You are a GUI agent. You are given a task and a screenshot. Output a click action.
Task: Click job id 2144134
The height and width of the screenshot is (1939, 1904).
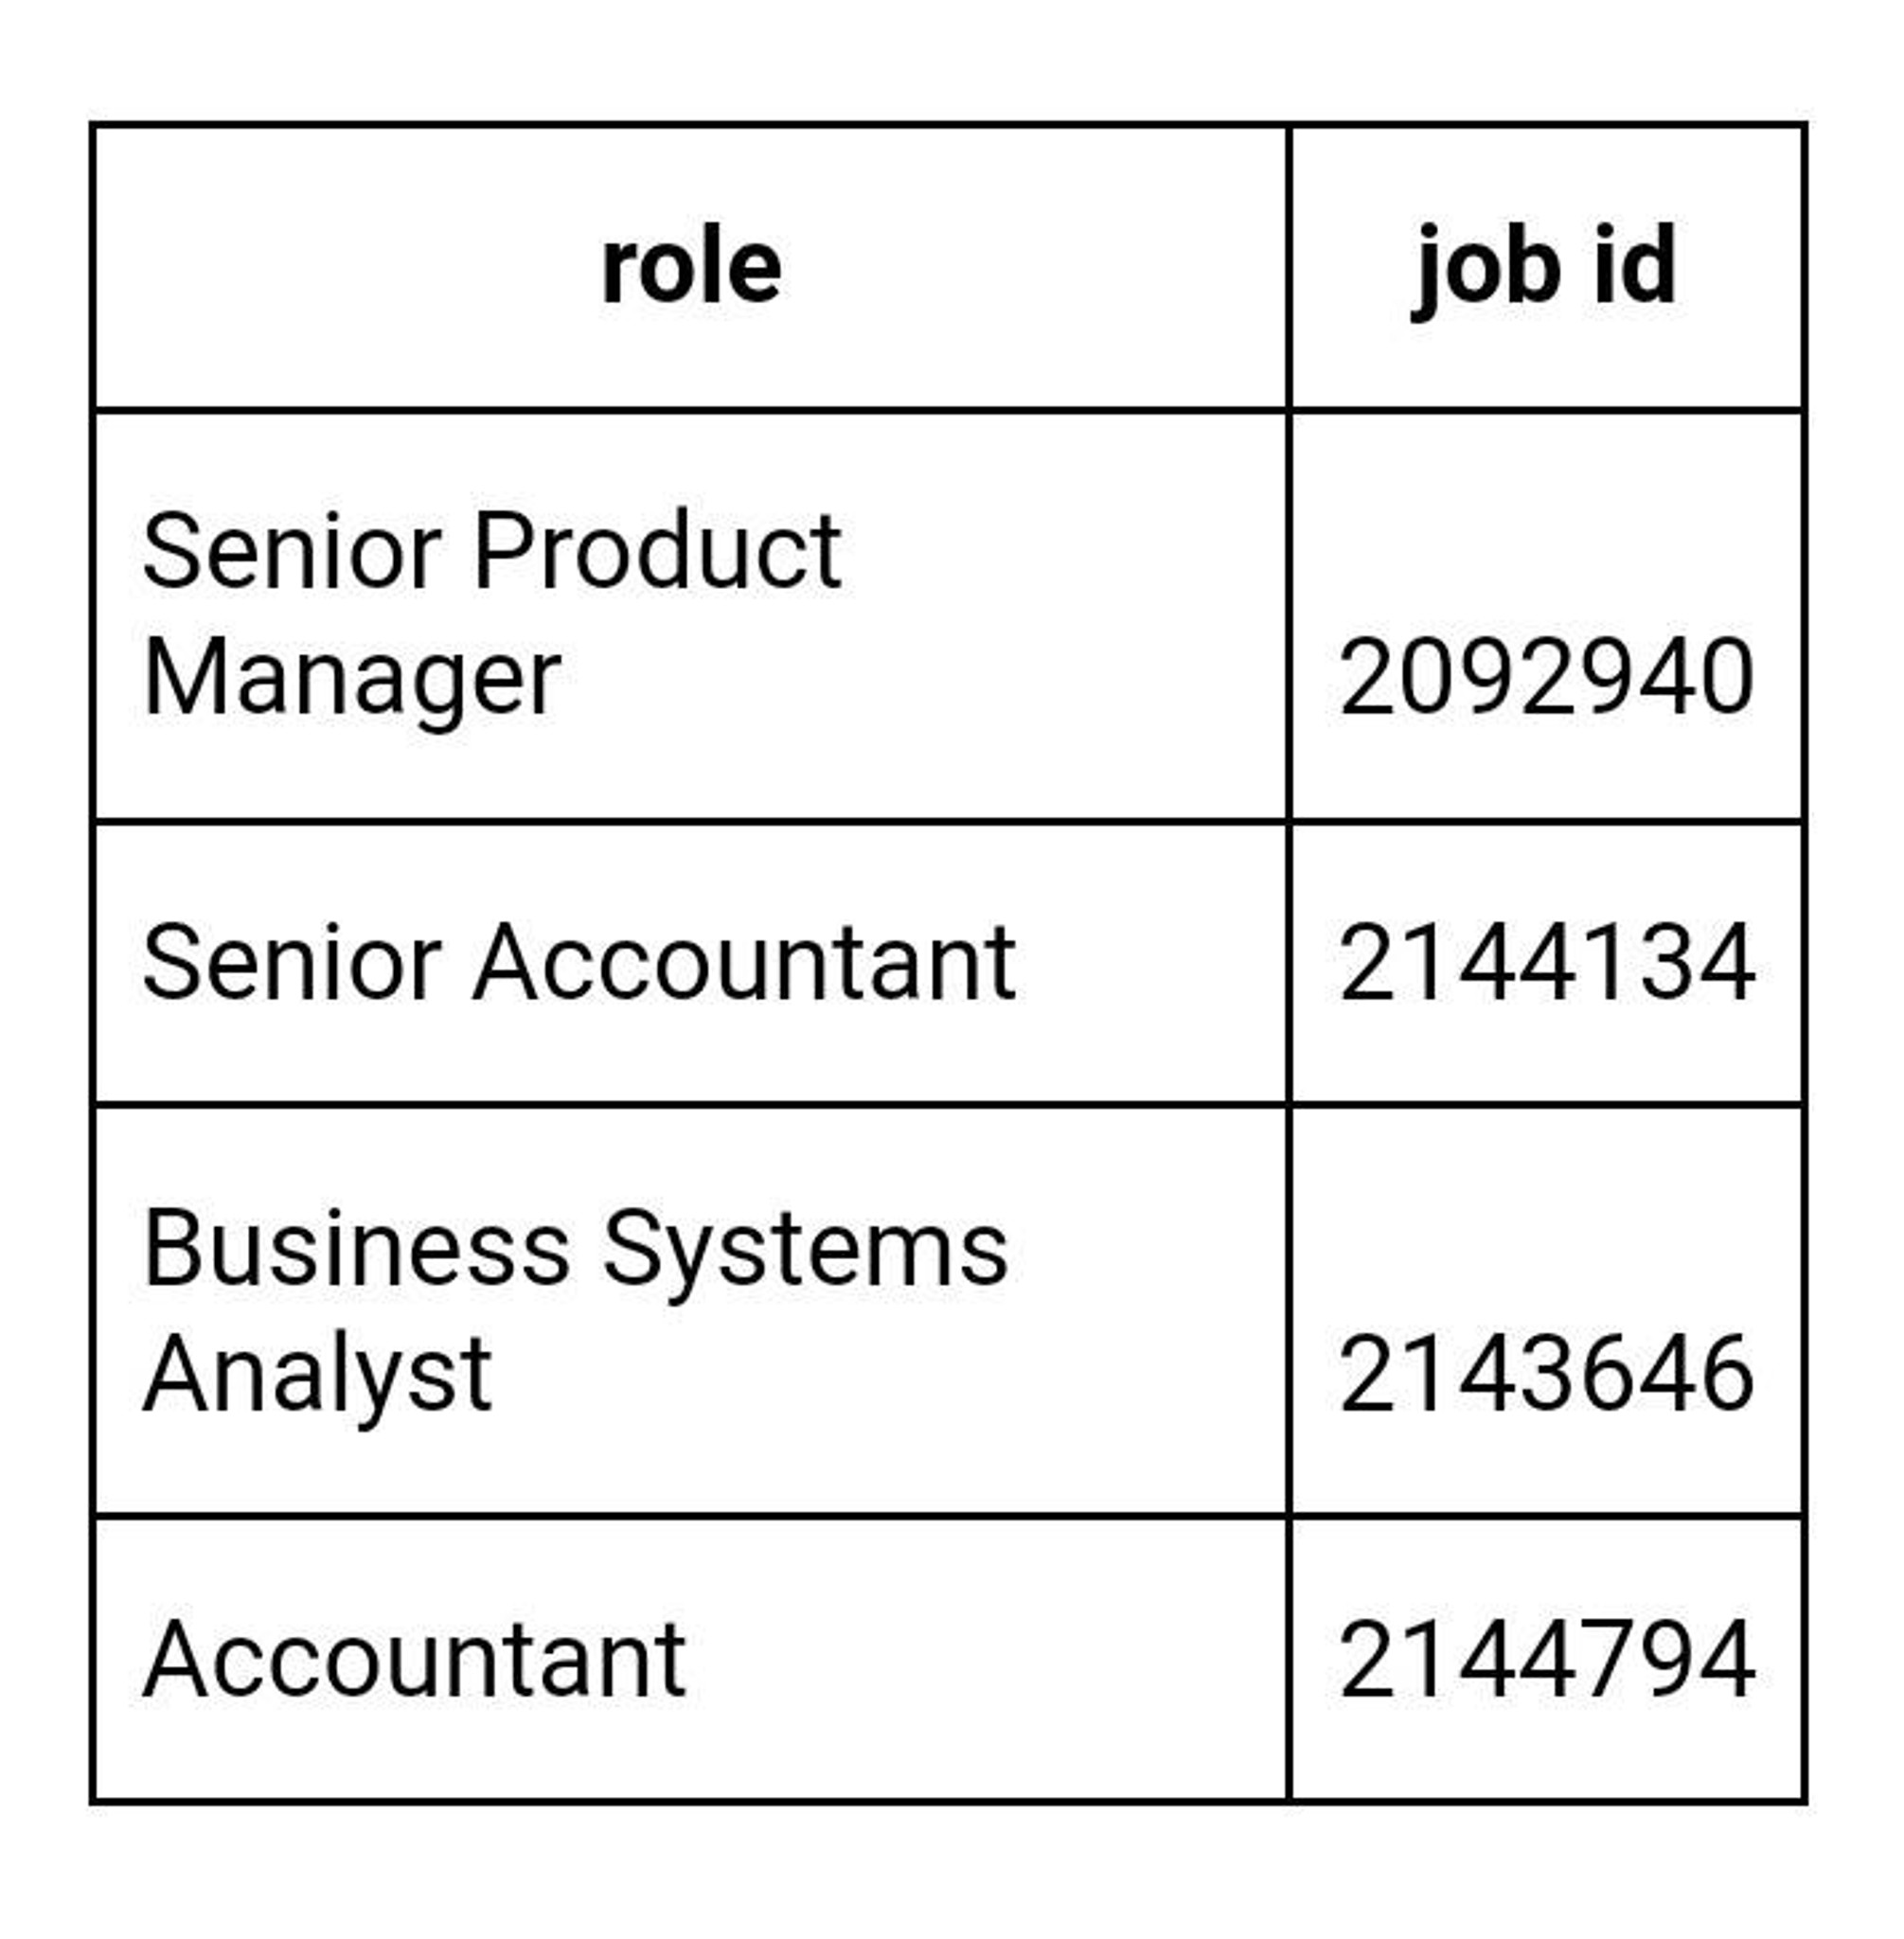coord(1545,963)
